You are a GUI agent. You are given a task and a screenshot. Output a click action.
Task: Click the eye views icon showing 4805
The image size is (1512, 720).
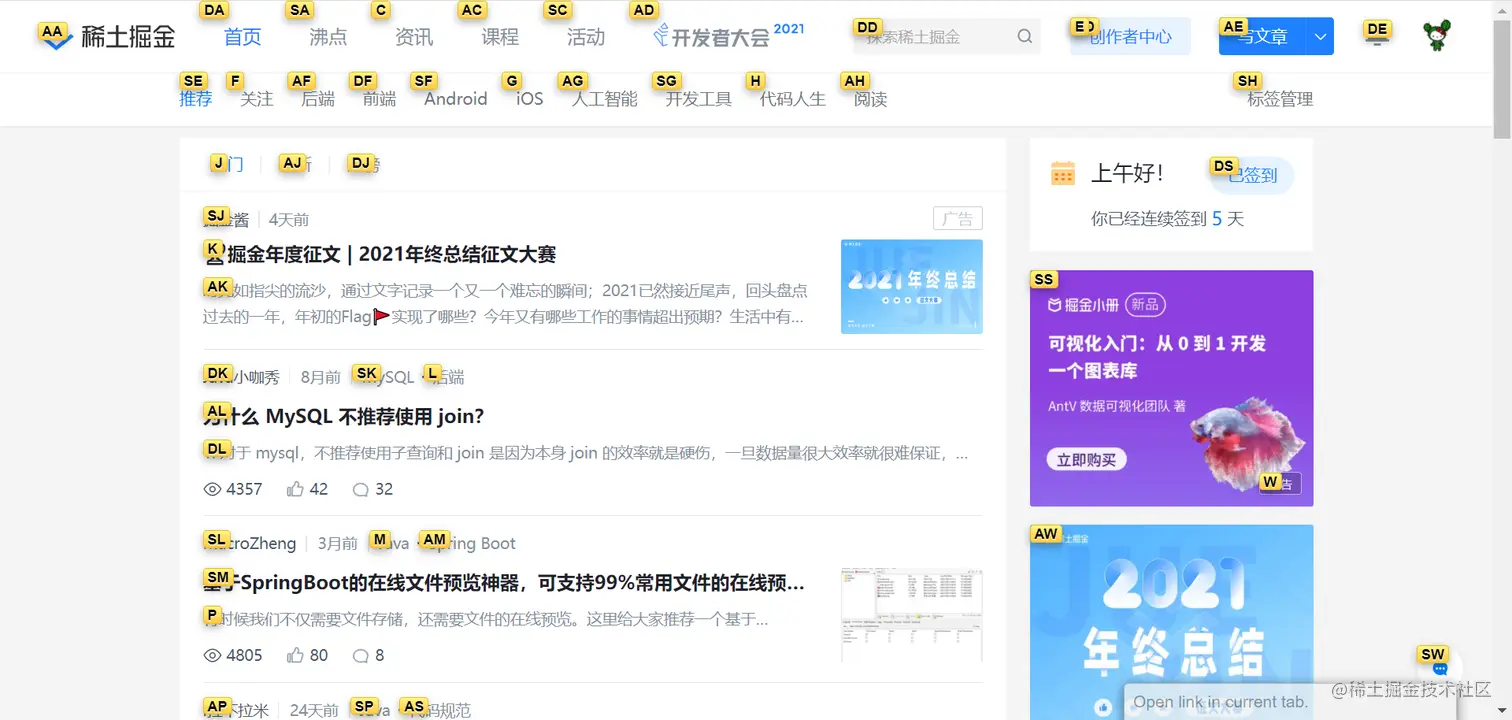[x=212, y=655]
